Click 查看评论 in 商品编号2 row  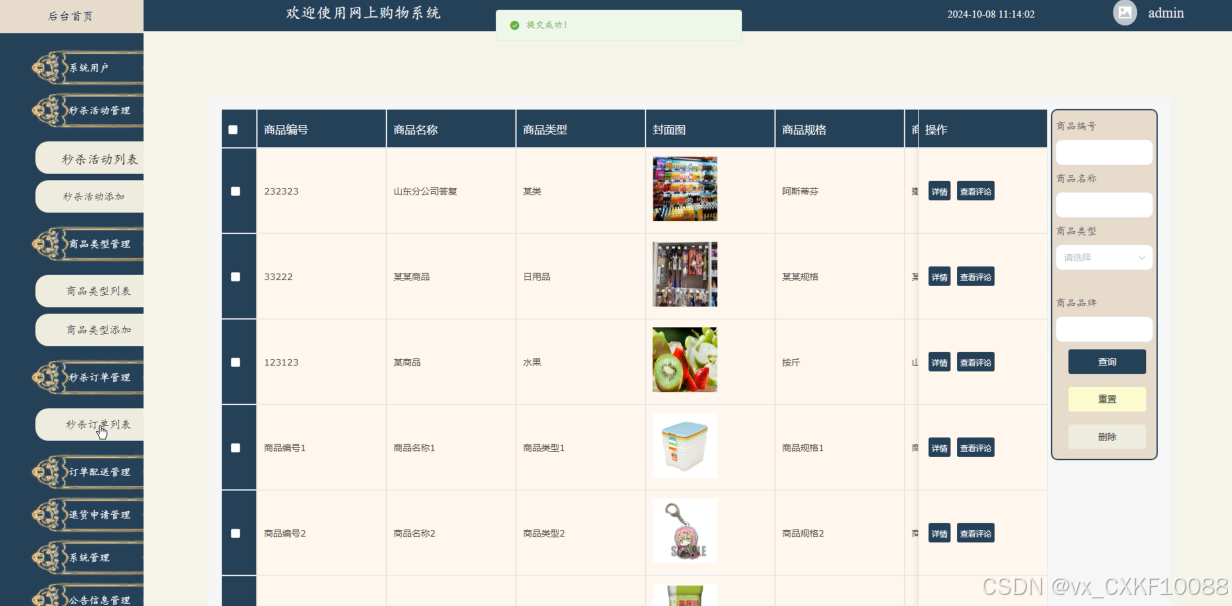point(975,533)
